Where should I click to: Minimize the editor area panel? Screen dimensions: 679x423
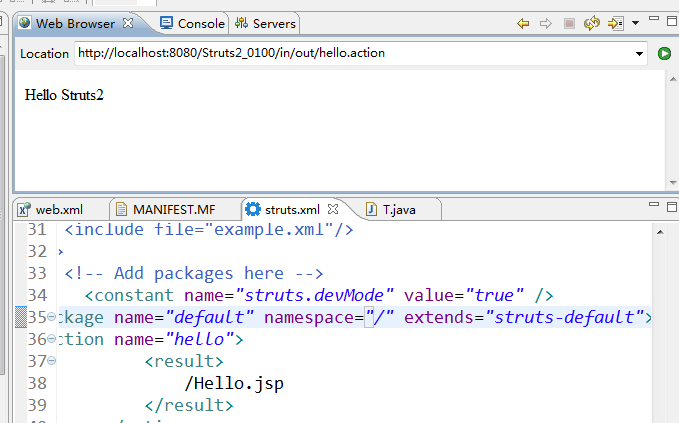tap(654, 204)
